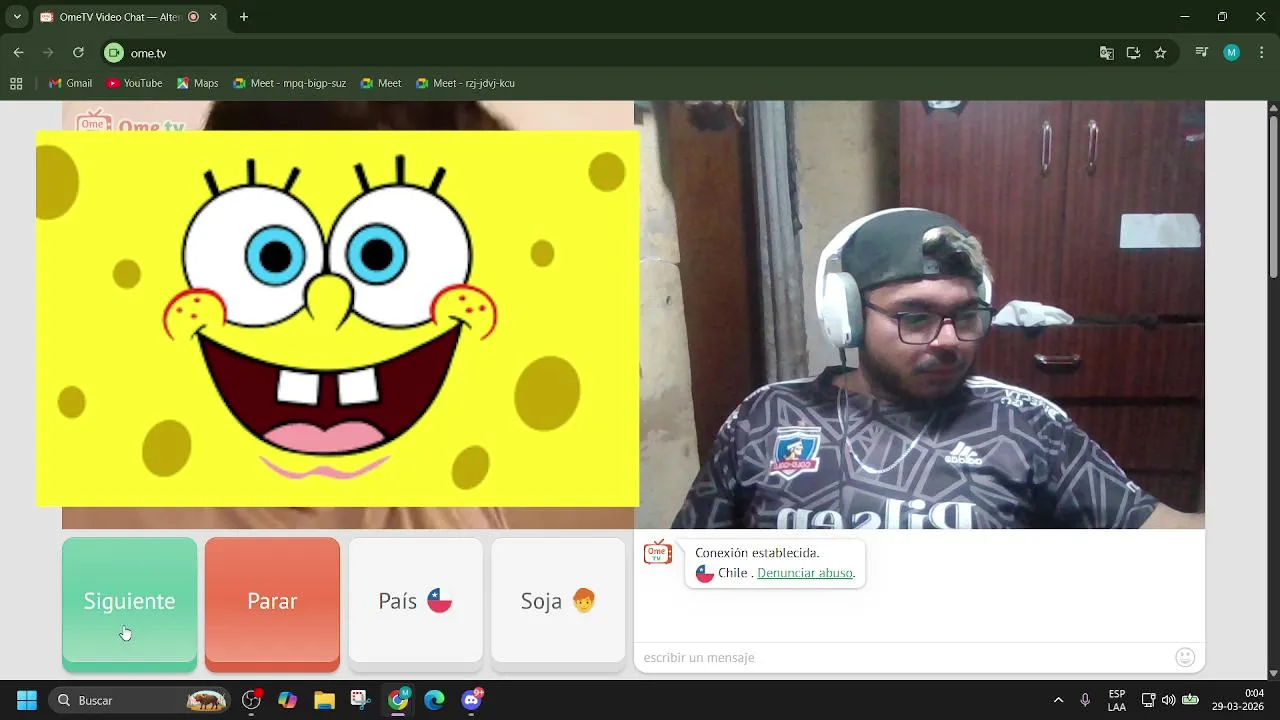Click the Denunciar abuso link
Viewport: 1280px width, 720px height.
pos(805,573)
